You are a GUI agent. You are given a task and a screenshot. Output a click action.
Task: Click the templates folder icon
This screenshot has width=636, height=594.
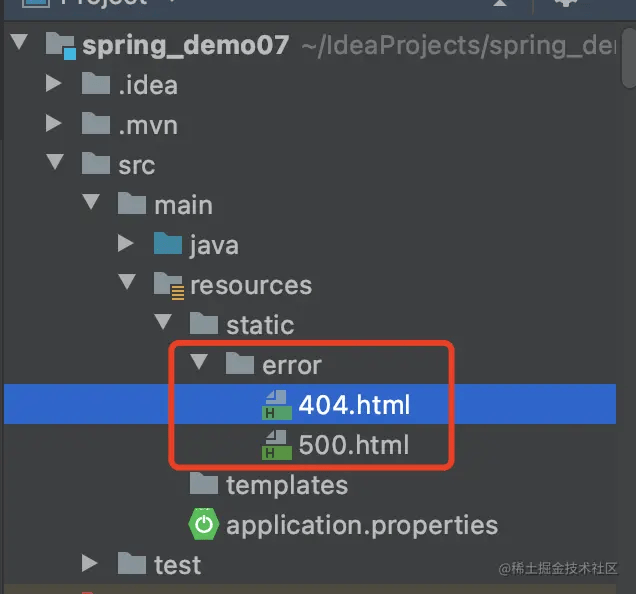click(203, 485)
